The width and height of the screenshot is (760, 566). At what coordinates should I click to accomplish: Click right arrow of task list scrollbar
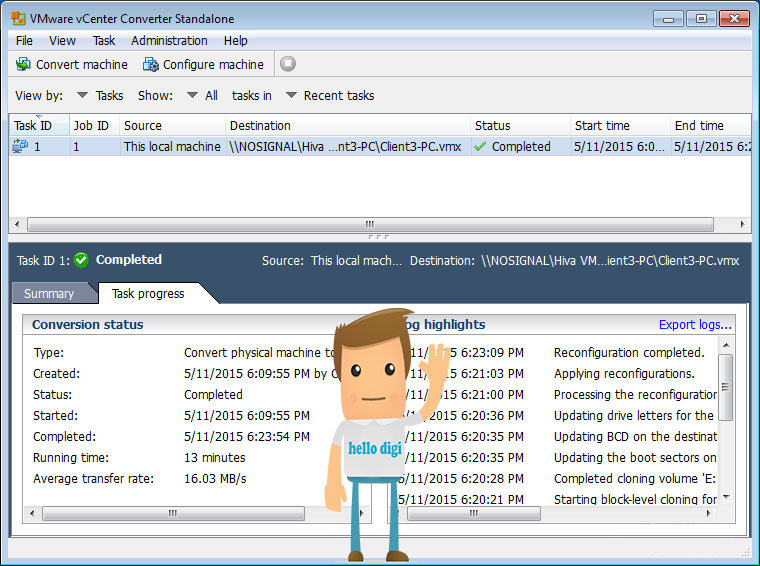coord(742,224)
